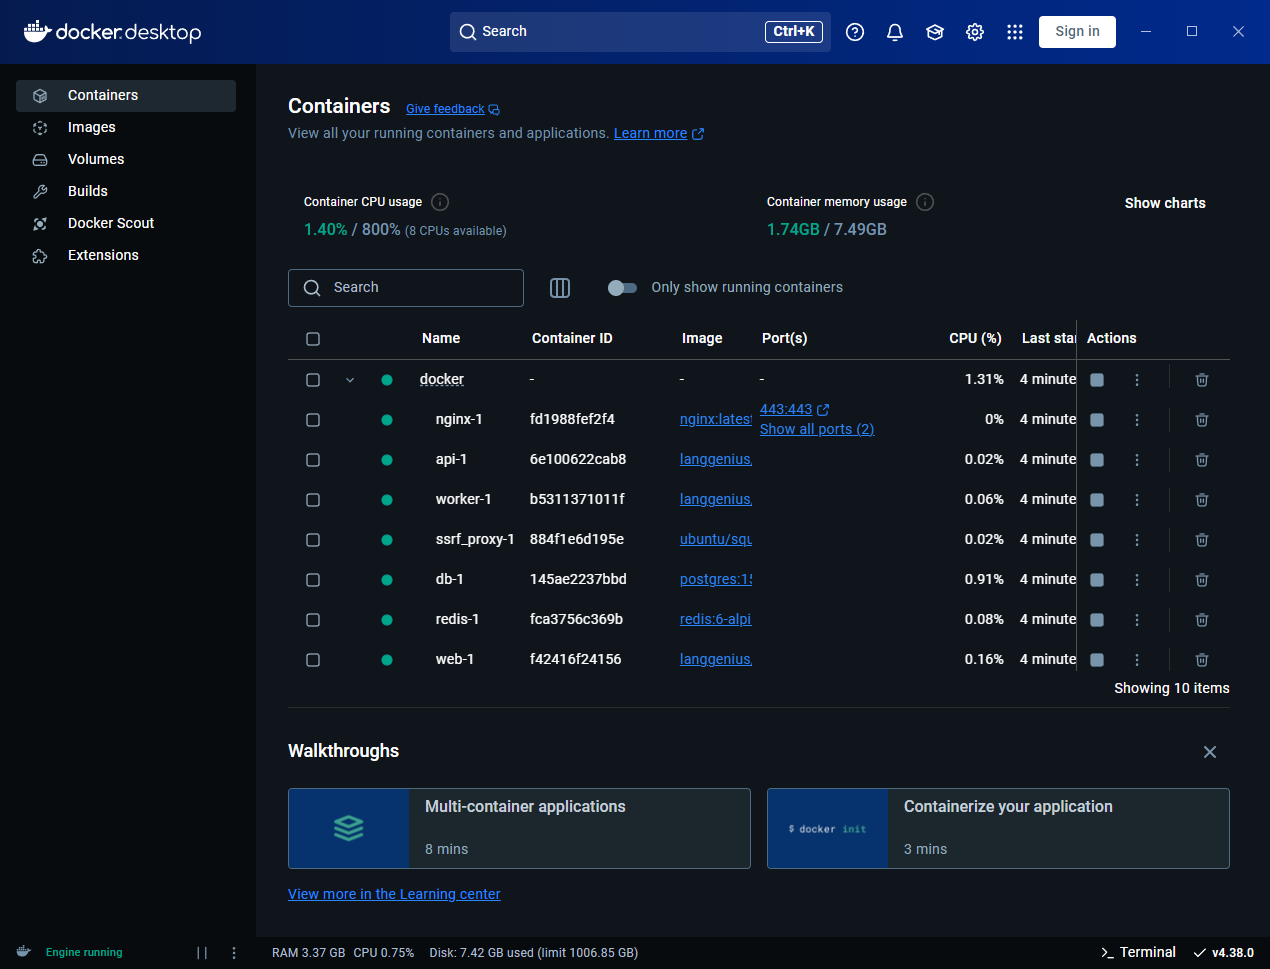Close the Walkthroughs section
Screen dimensions: 1270x969
point(1210,752)
